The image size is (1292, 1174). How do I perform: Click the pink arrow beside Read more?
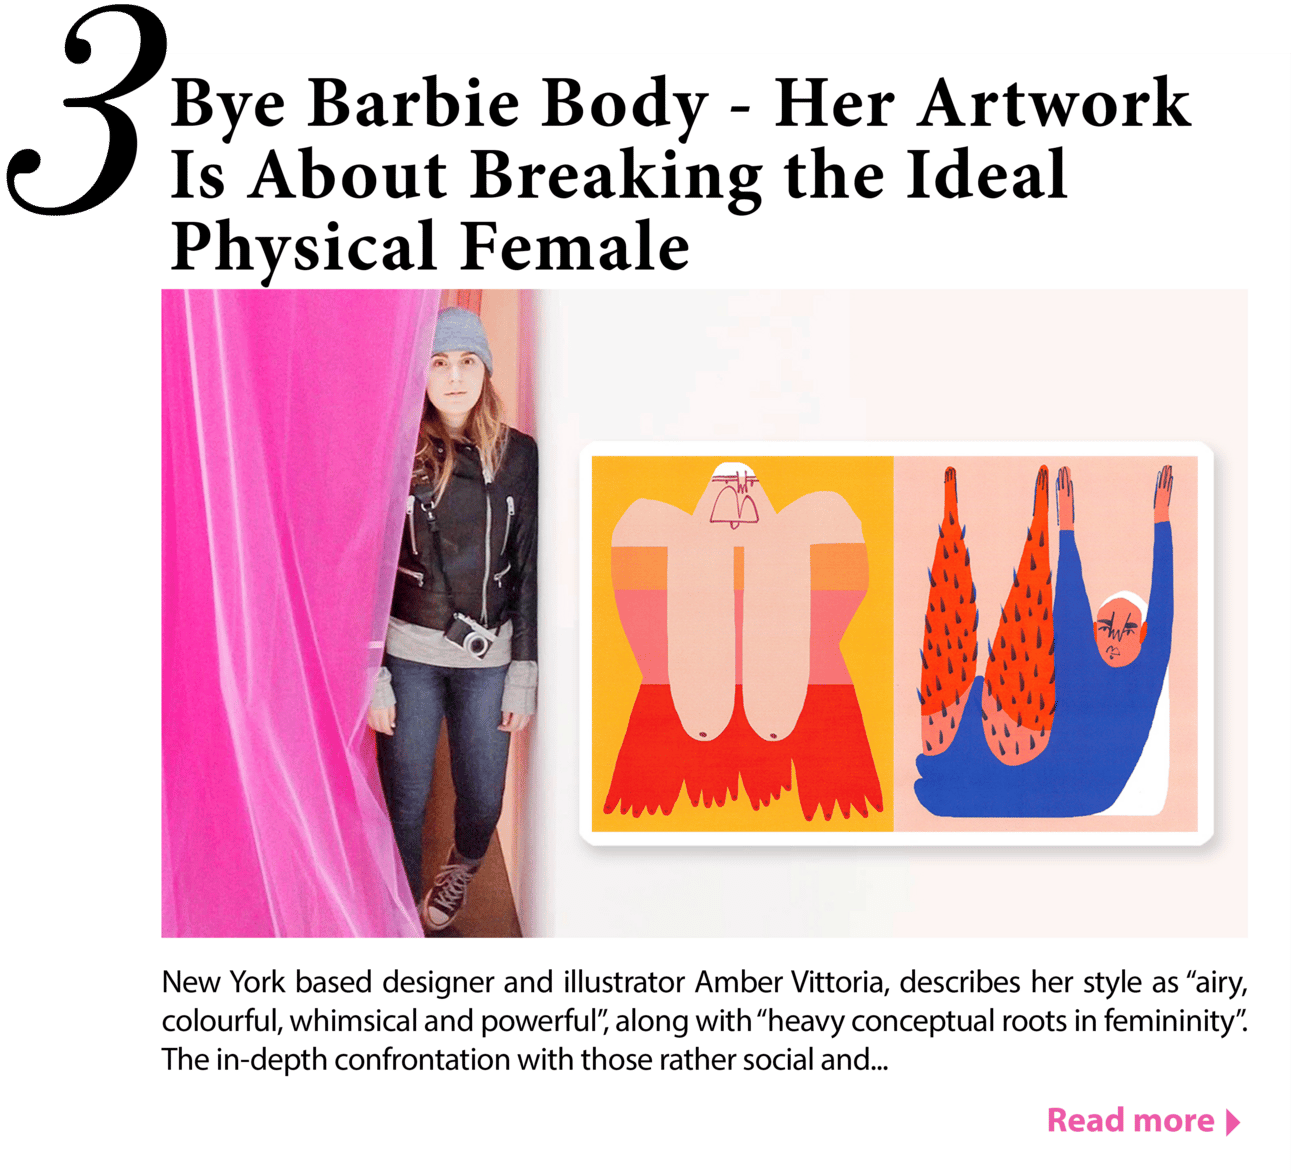(1233, 1122)
